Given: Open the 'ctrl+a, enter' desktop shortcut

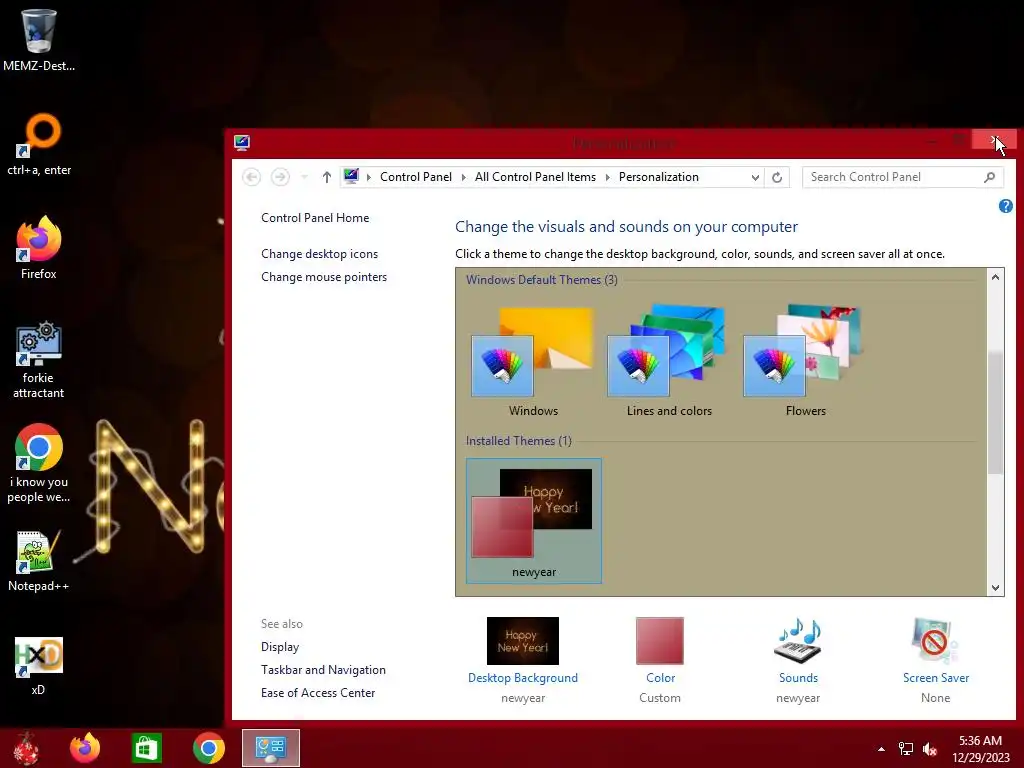Looking at the screenshot, I should (39, 144).
